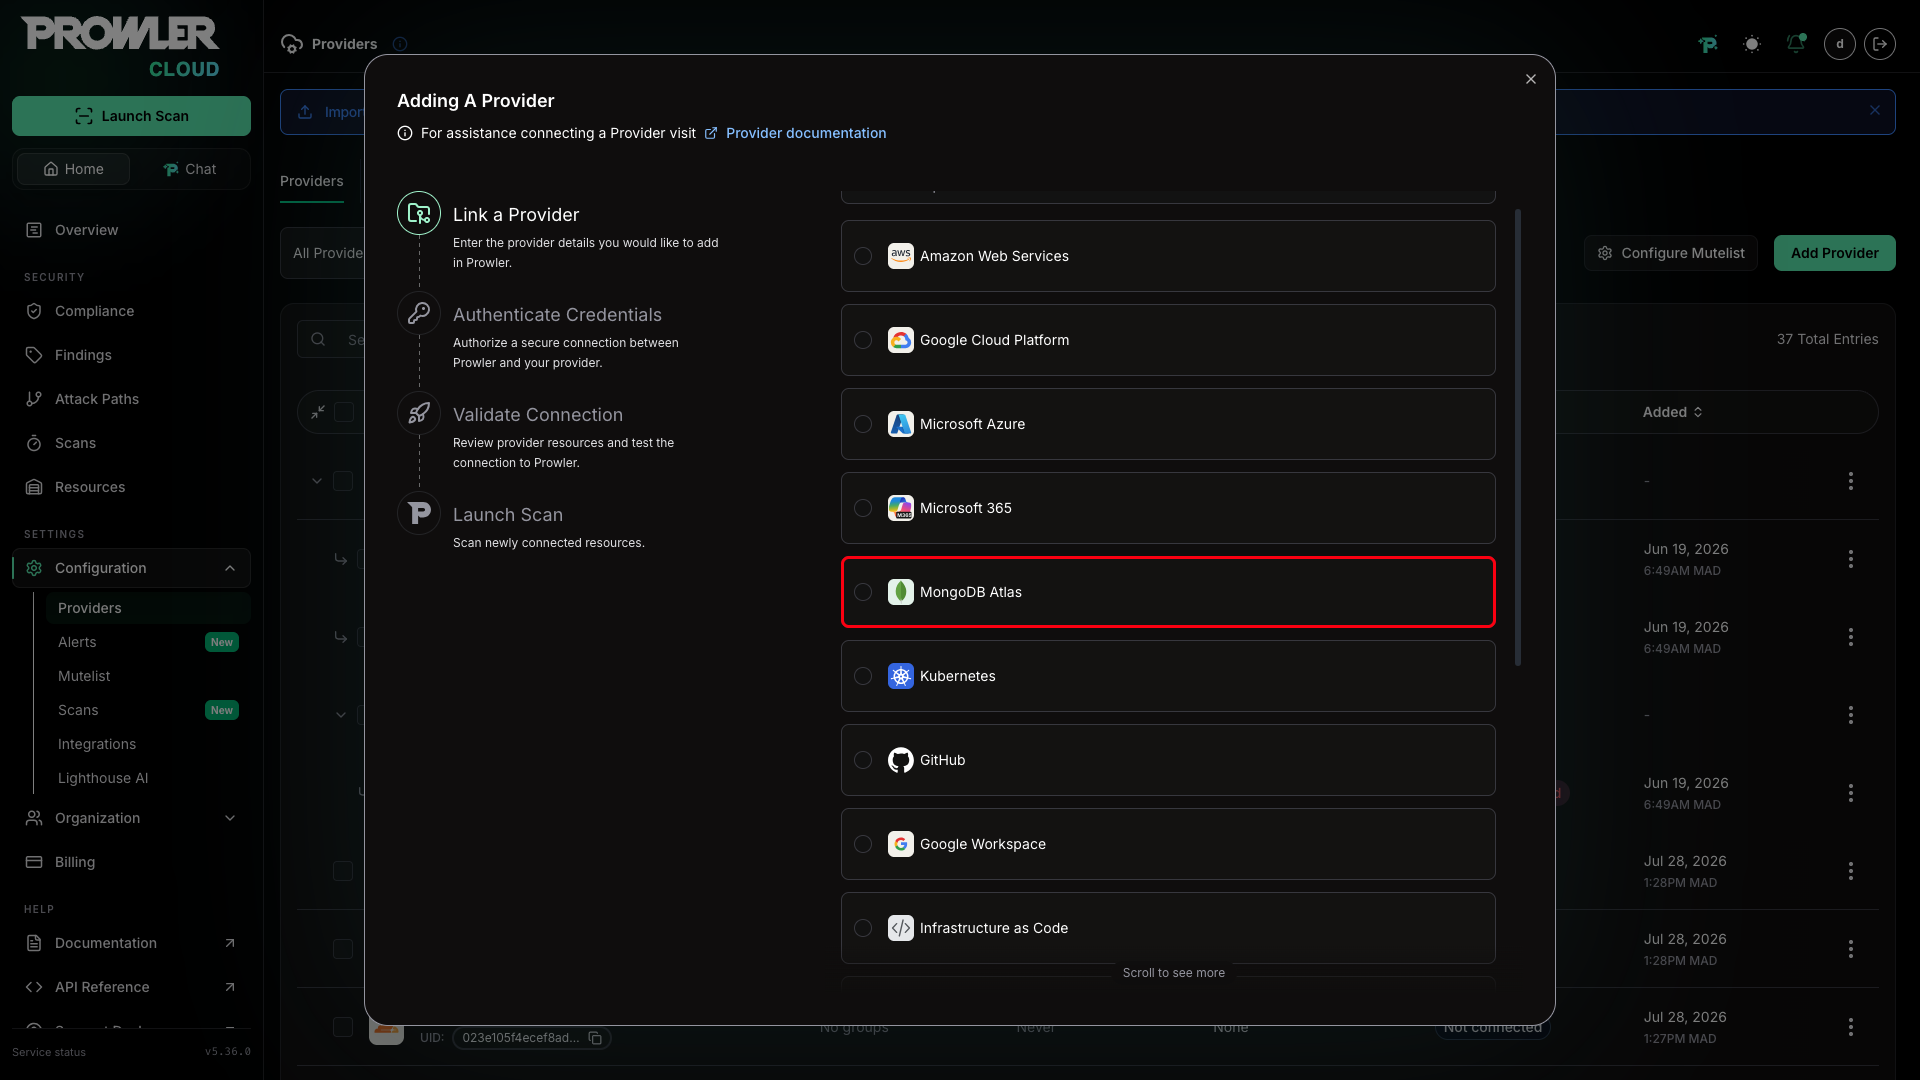The height and width of the screenshot is (1080, 1920).
Task: Click the Kubernetes wheel icon
Action: click(x=901, y=676)
